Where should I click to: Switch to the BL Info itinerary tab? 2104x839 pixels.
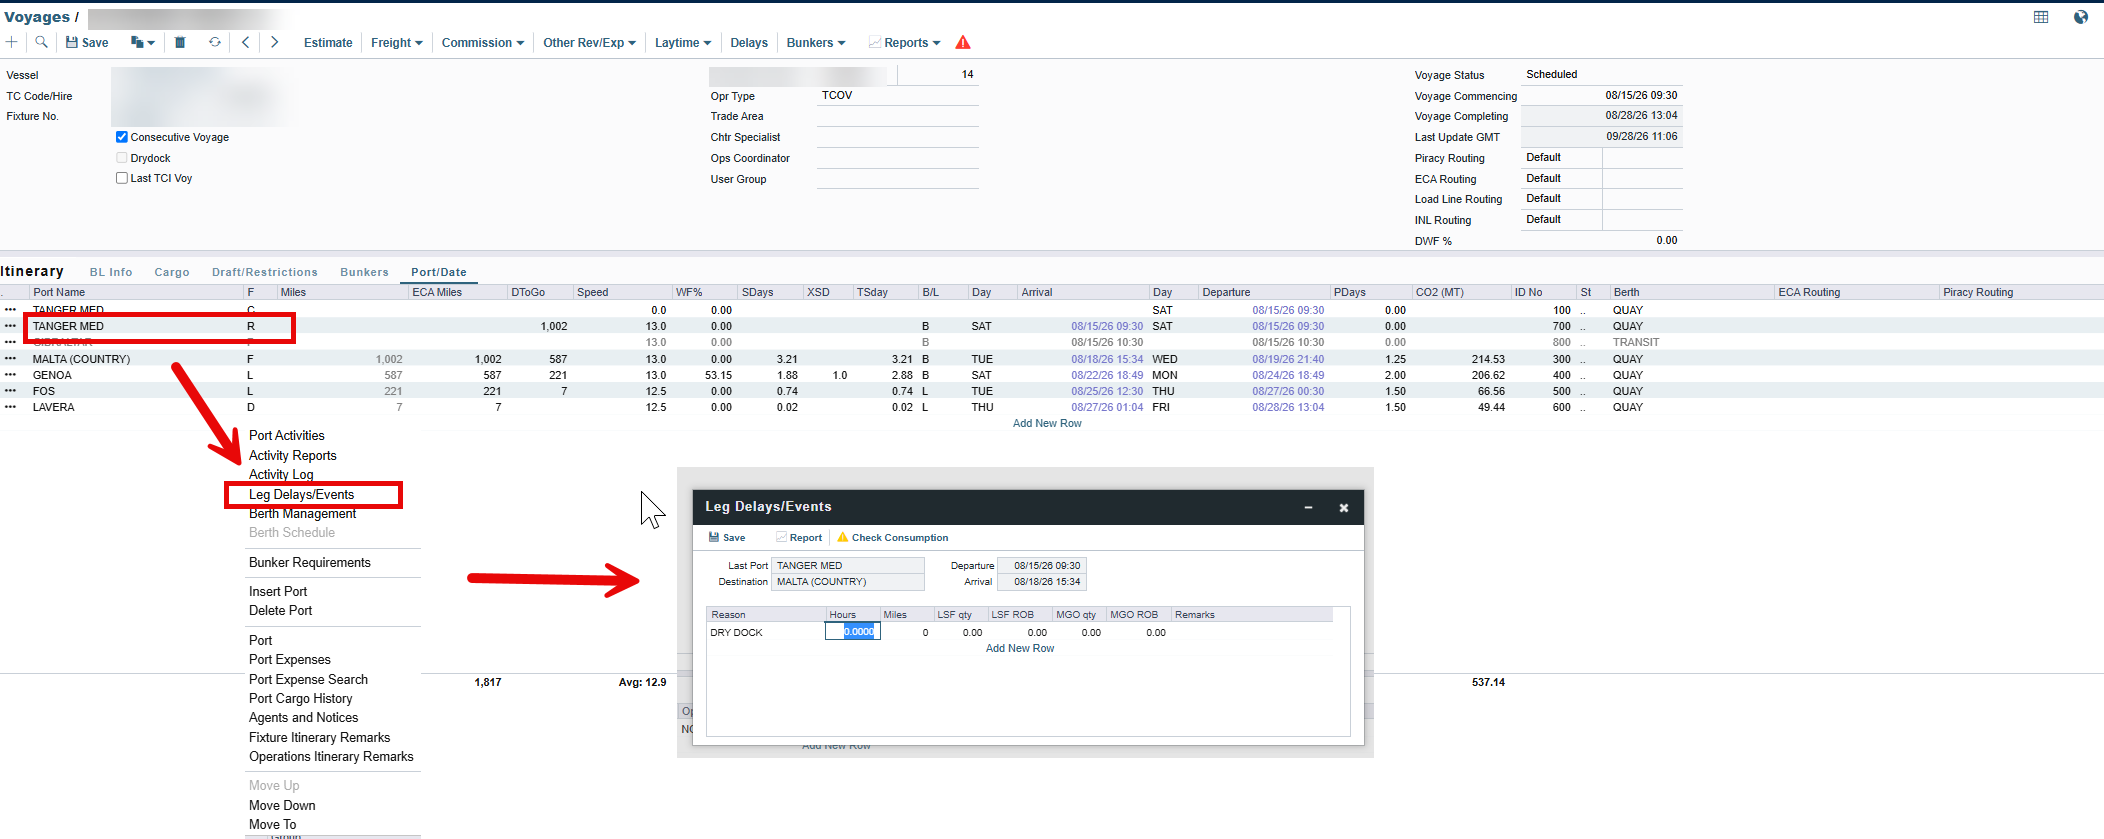click(111, 272)
